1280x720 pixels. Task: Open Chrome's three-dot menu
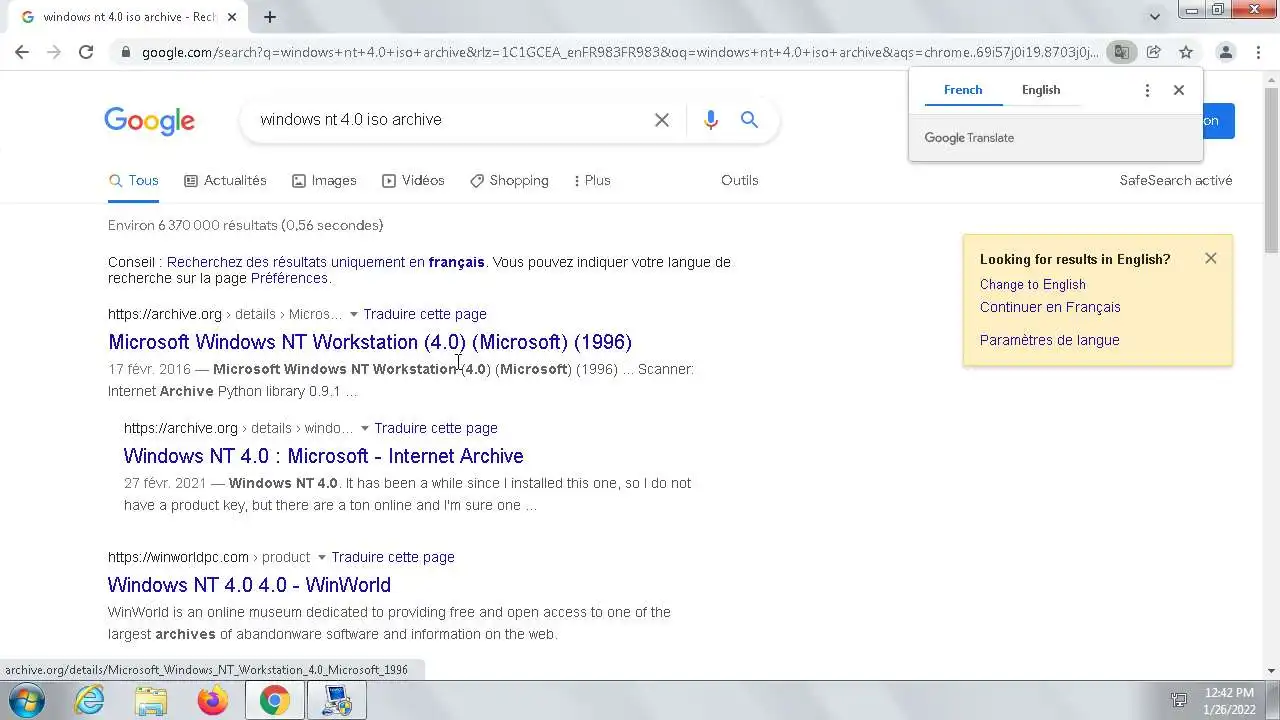pyautogui.click(x=1259, y=52)
